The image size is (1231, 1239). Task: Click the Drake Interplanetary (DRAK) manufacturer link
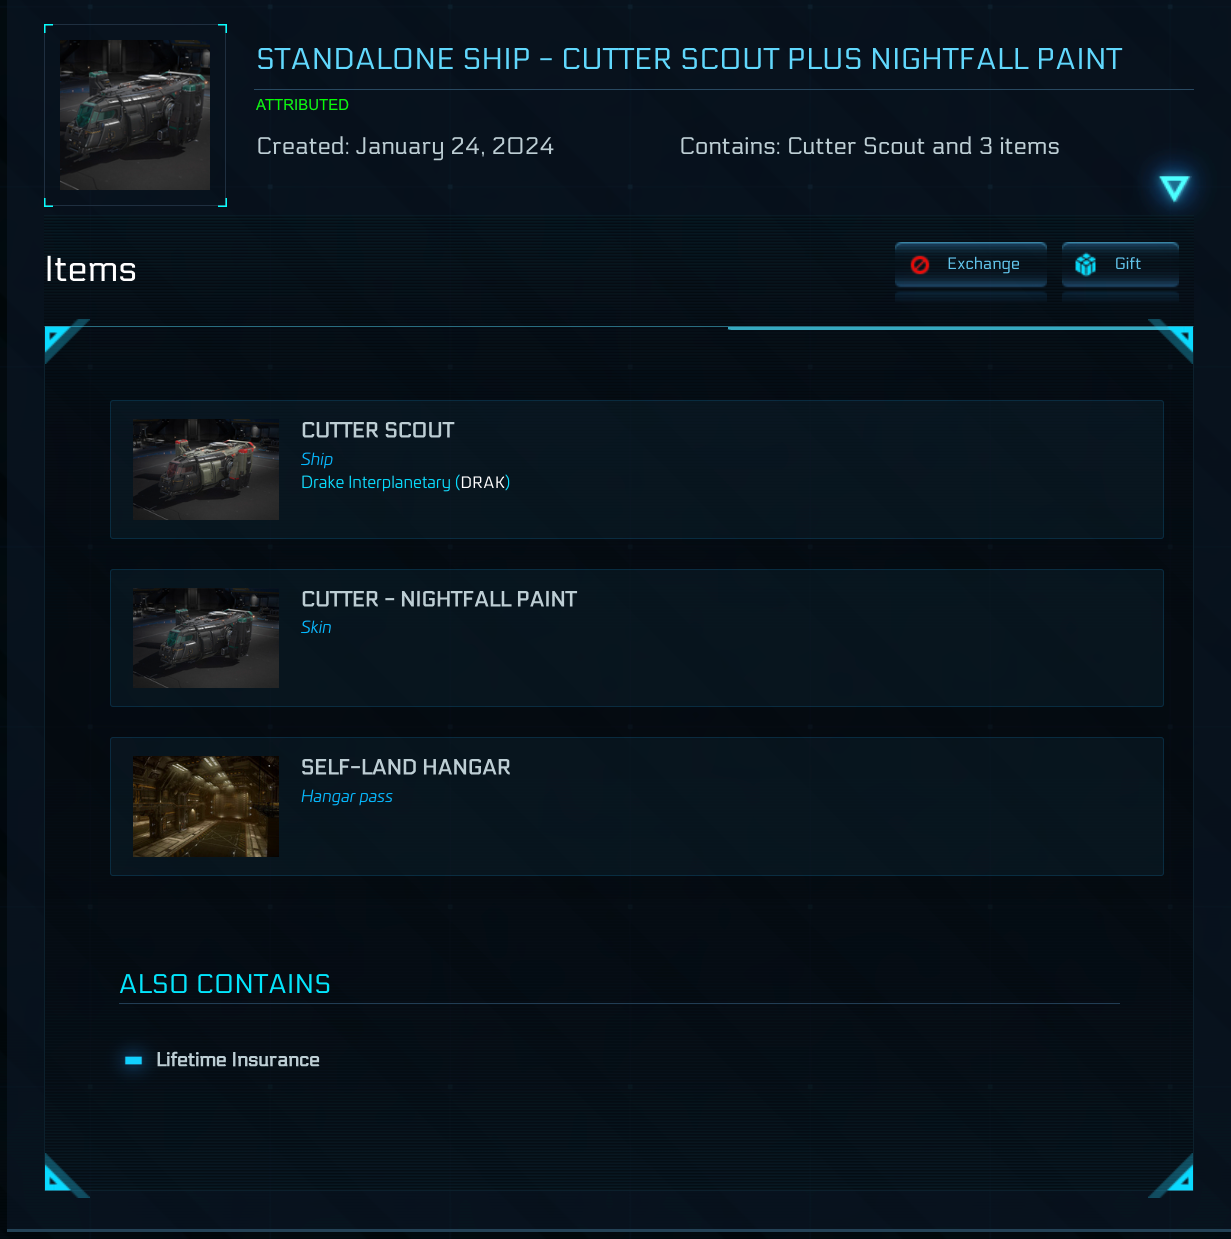tap(406, 482)
